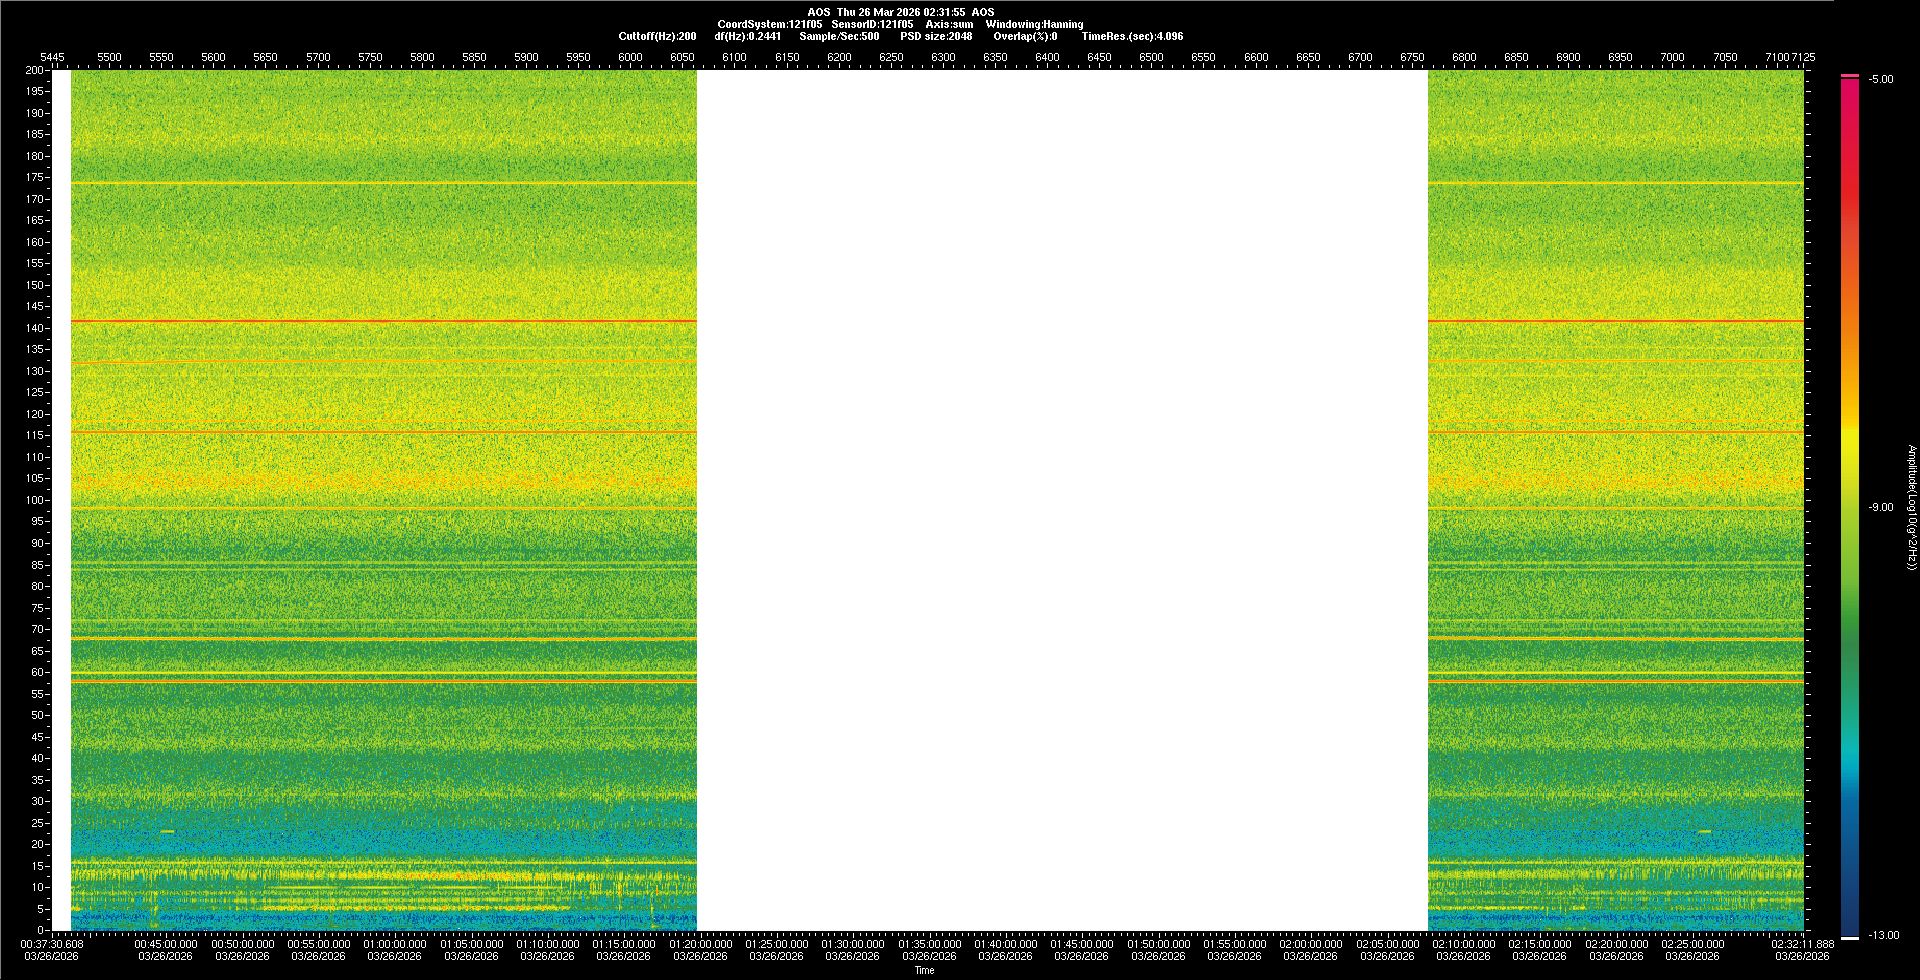
Task: Click the Time axis title at the bottom
Action: pyautogui.click(x=924, y=970)
